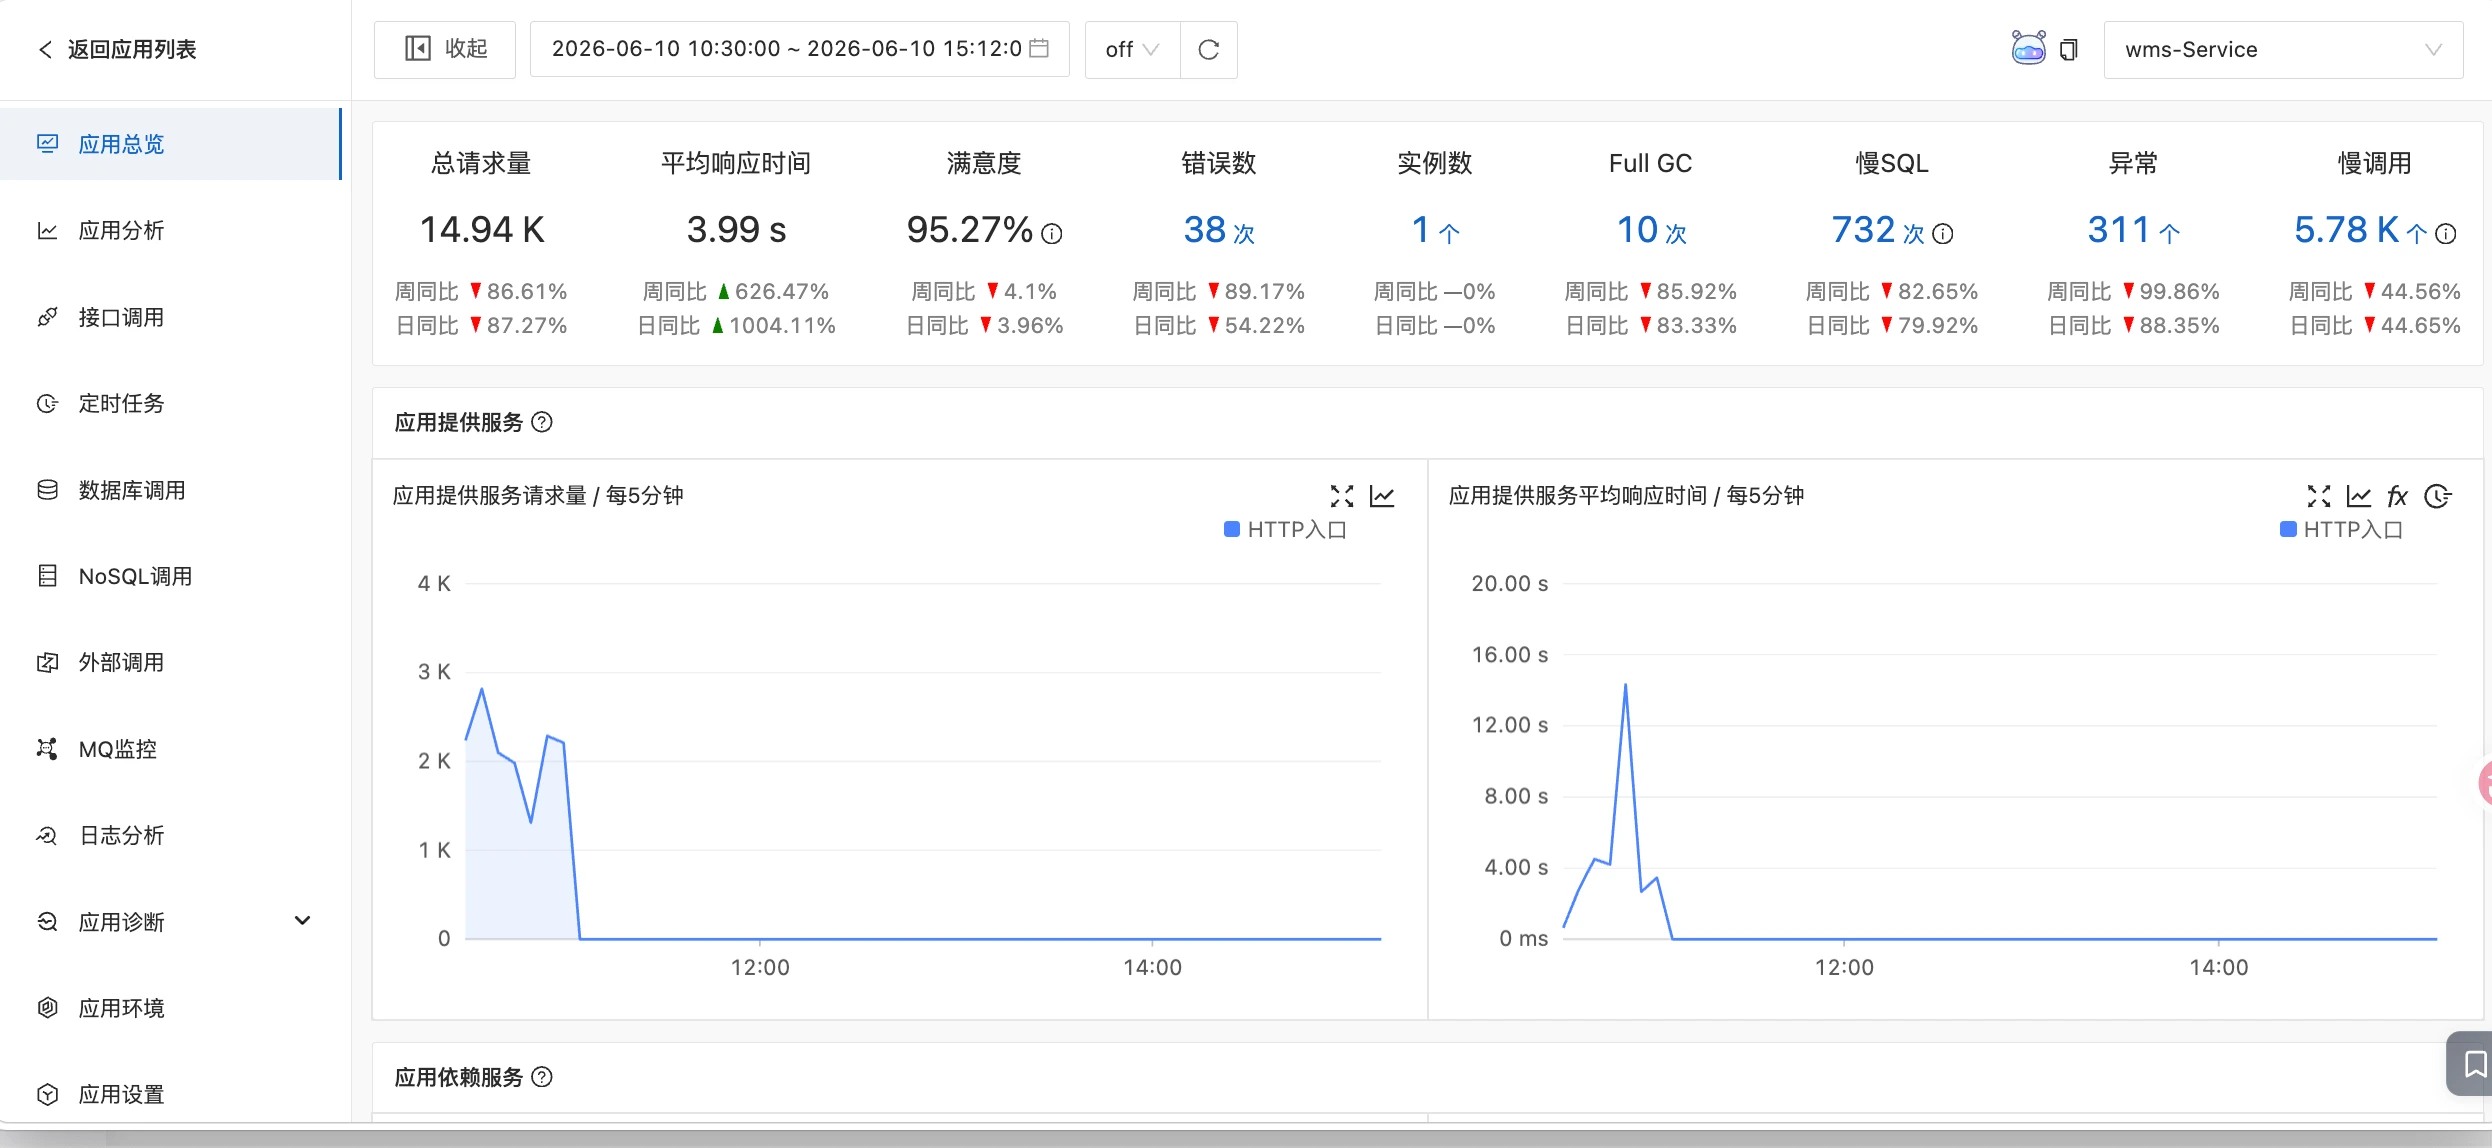The image size is (2492, 1148).
Task: Click the copy icon beside wms-Service
Action: 2069,49
